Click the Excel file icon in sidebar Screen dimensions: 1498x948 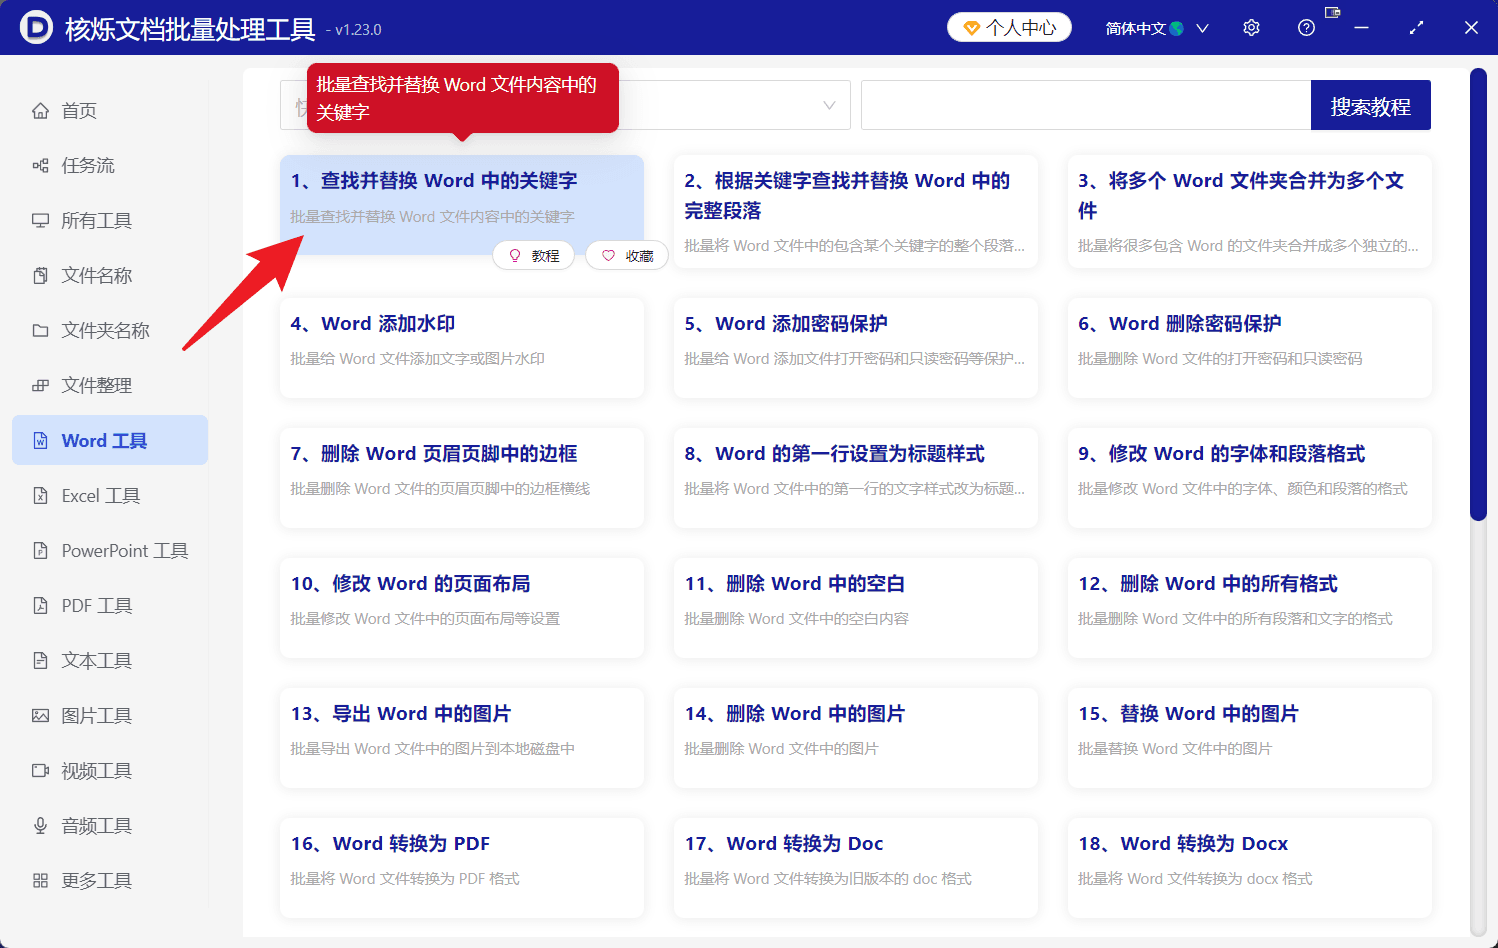click(x=40, y=496)
